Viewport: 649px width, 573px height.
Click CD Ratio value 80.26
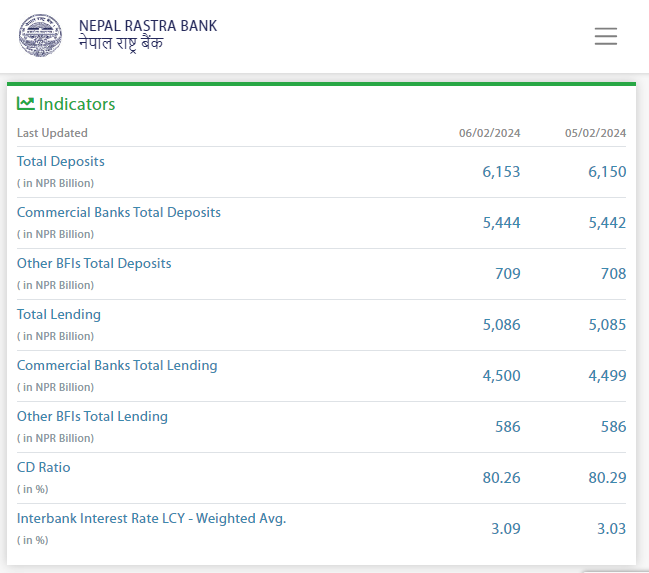(501, 478)
